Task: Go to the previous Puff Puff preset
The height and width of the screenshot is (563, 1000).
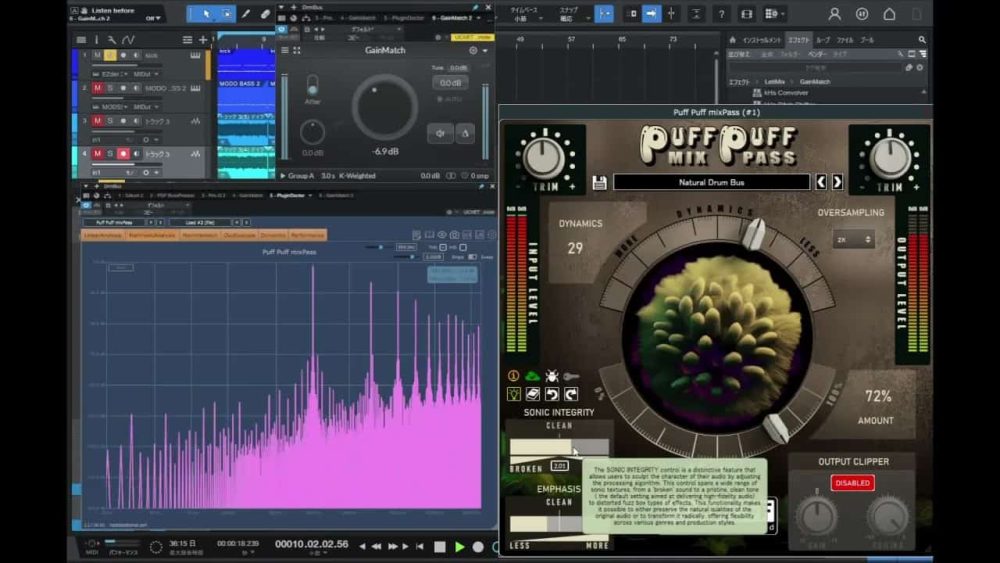Action: coord(821,182)
